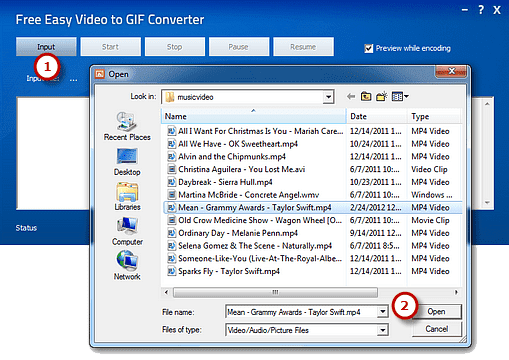Click the Movie Clip type cell
This screenshot has height=360, width=509.
[x=430, y=220]
